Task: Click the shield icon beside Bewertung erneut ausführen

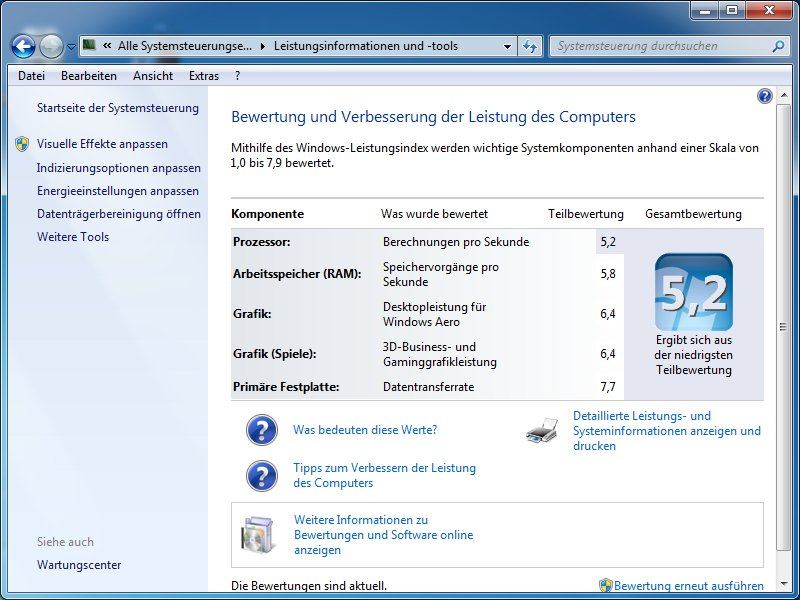Action: point(605,585)
